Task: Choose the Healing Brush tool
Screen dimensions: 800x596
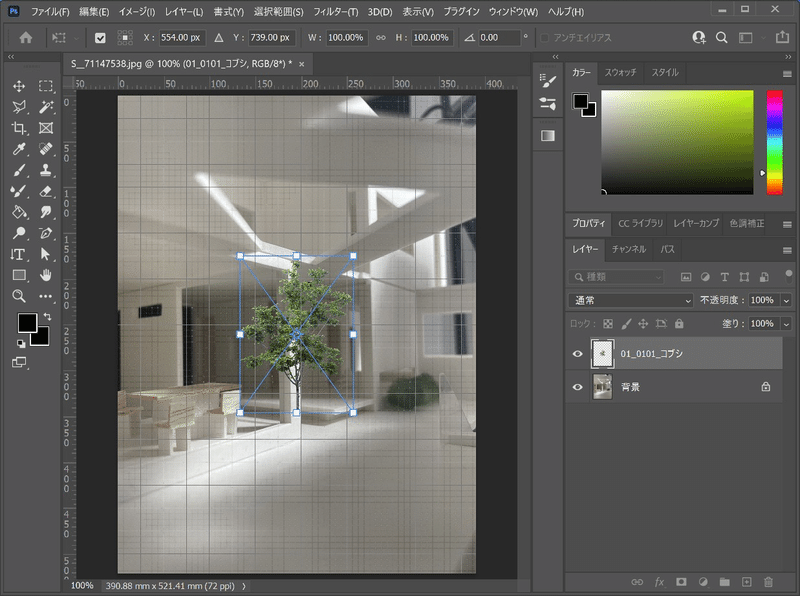Action: pos(46,149)
